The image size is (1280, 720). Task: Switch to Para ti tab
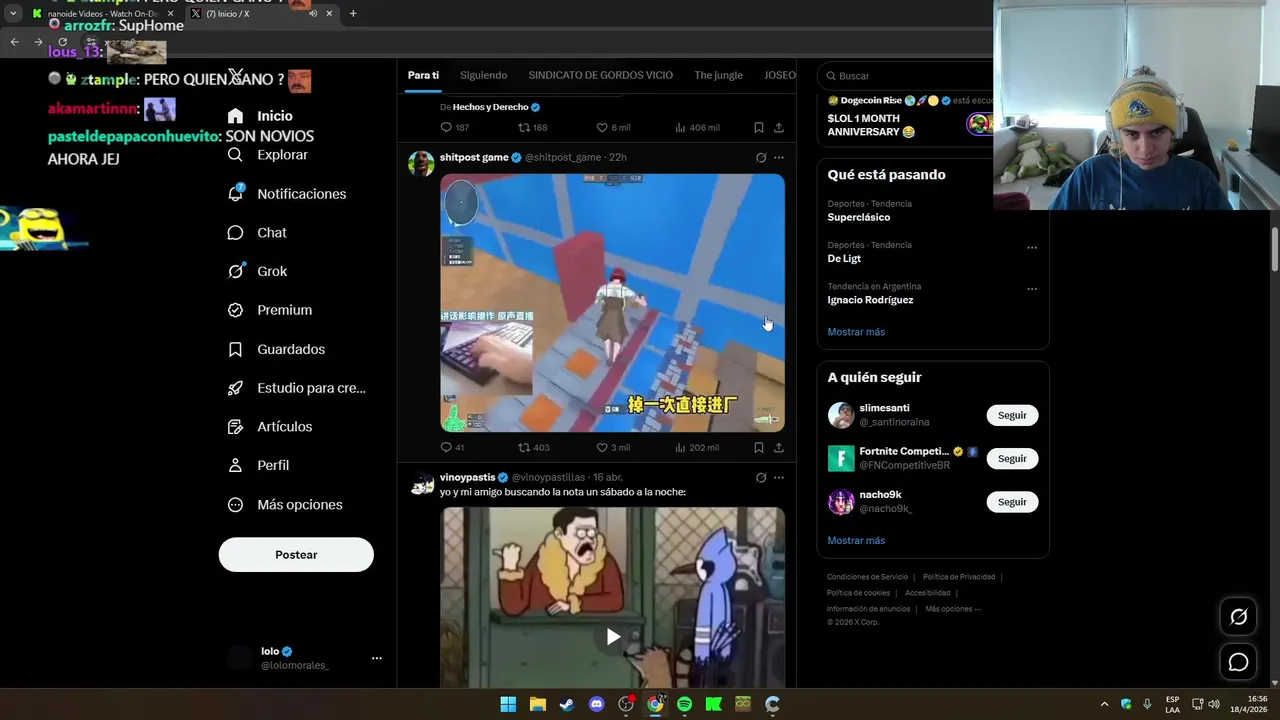[423, 75]
